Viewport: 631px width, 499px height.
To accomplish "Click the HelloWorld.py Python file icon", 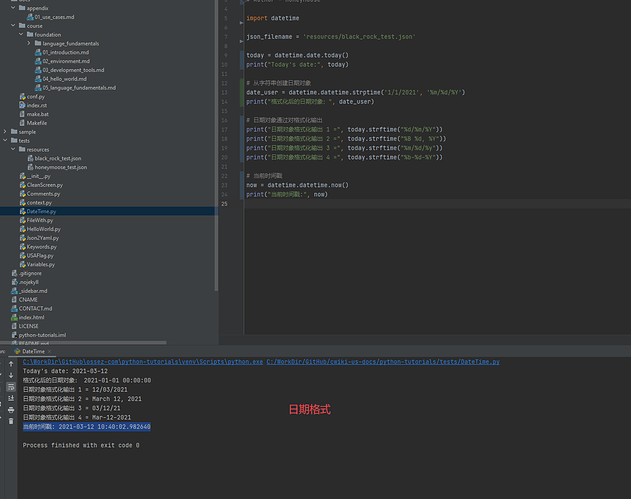I will click(x=23, y=229).
